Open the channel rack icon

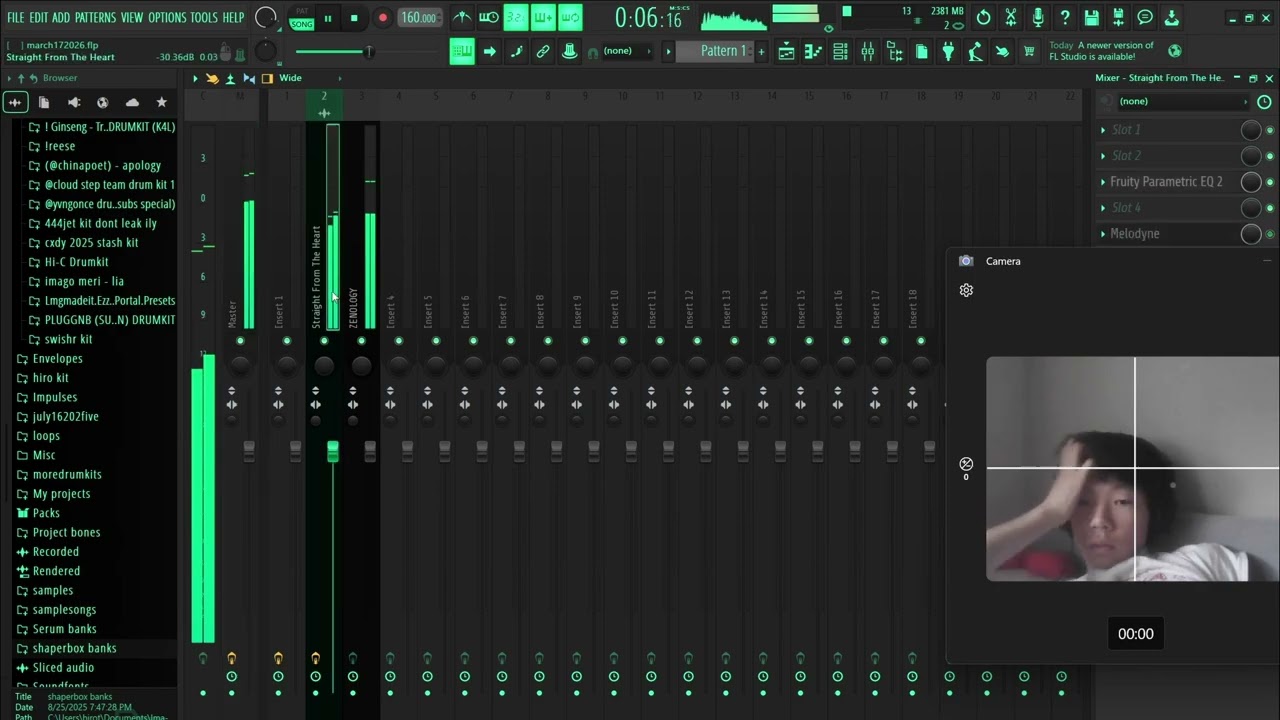841,52
